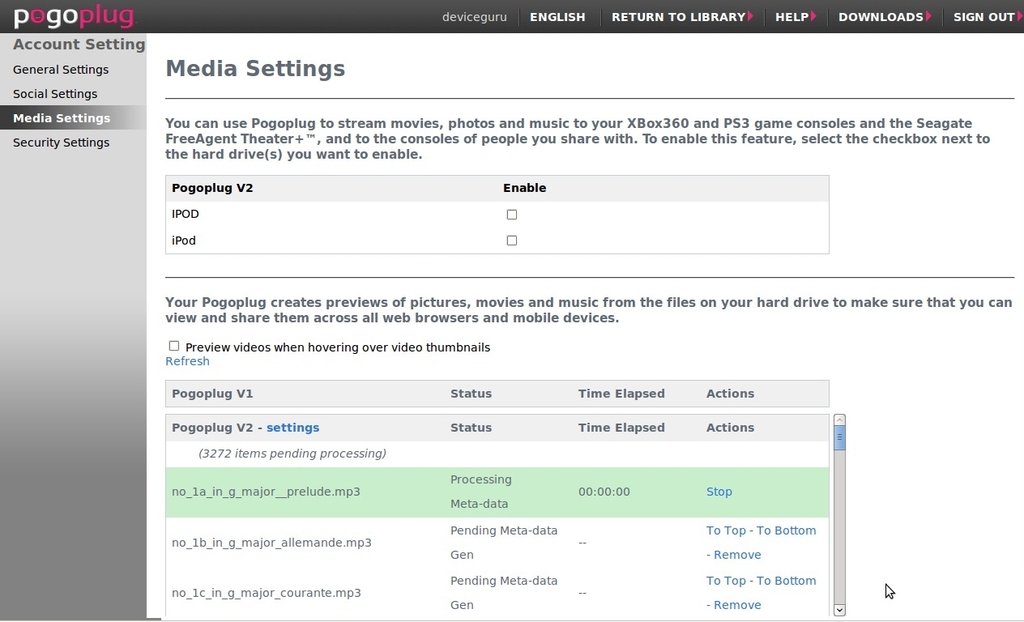Click the Enable column header

[x=524, y=188]
